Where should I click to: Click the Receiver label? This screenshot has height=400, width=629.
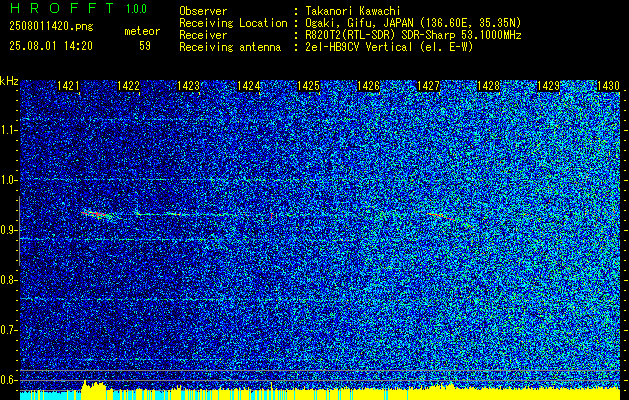tap(203, 35)
